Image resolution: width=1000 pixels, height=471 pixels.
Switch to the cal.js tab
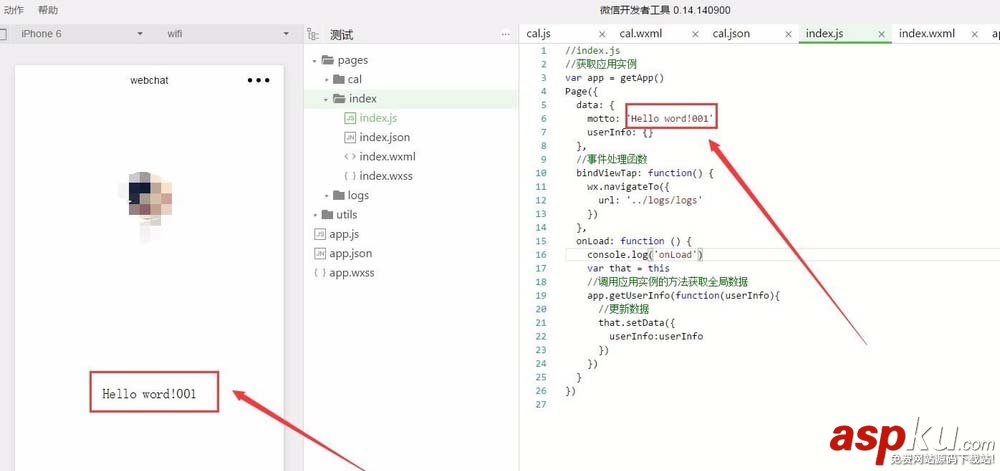pyautogui.click(x=538, y=34)
